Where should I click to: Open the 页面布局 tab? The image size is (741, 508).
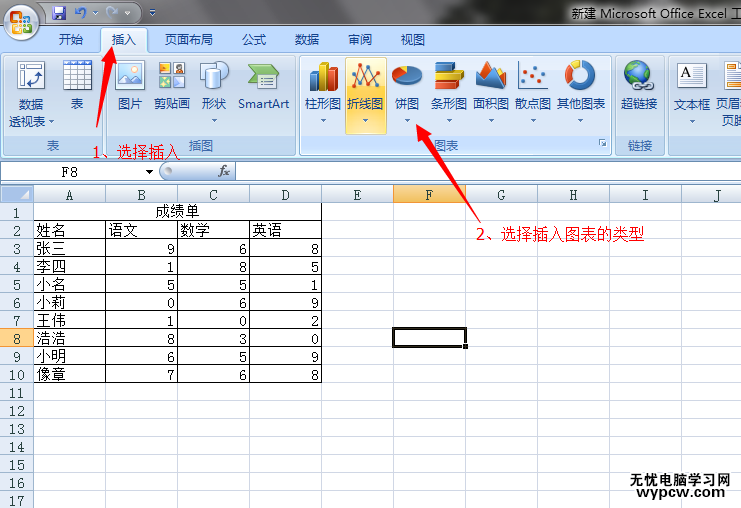189,40
